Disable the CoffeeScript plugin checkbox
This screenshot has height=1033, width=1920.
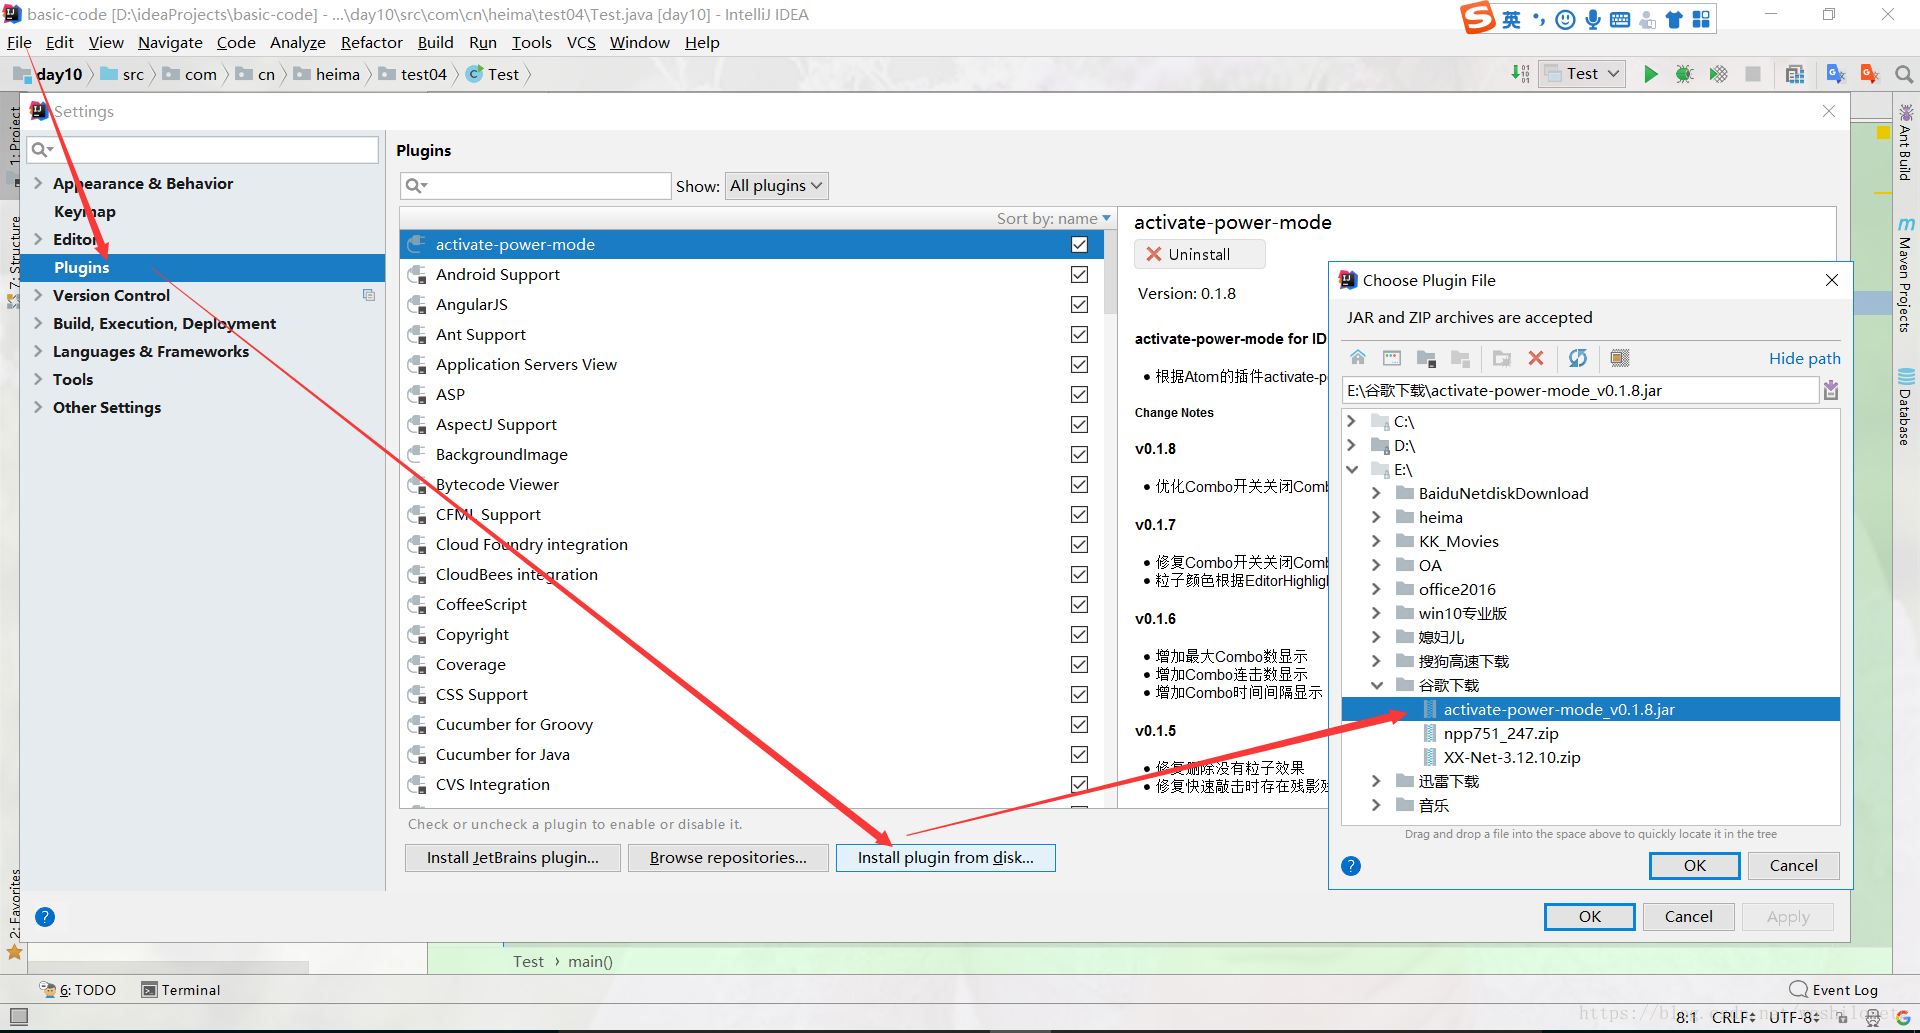click(x=1079, y=604)
